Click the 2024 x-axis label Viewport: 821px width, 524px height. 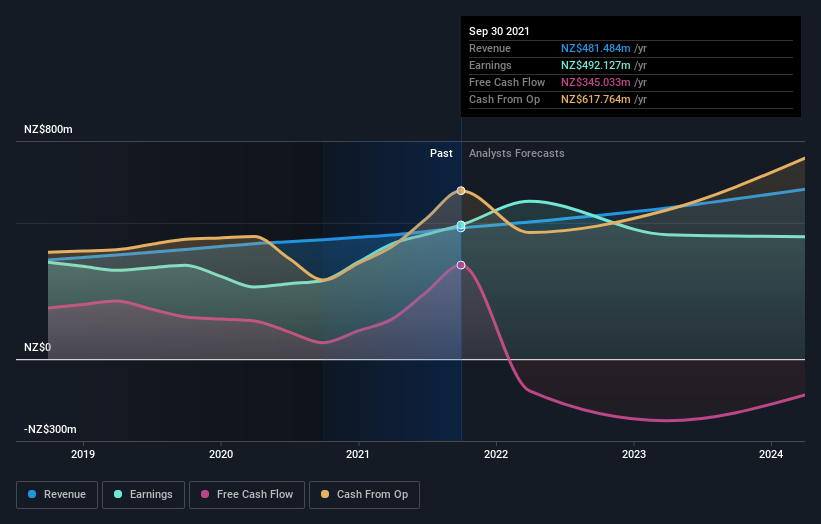pos(771,454)
